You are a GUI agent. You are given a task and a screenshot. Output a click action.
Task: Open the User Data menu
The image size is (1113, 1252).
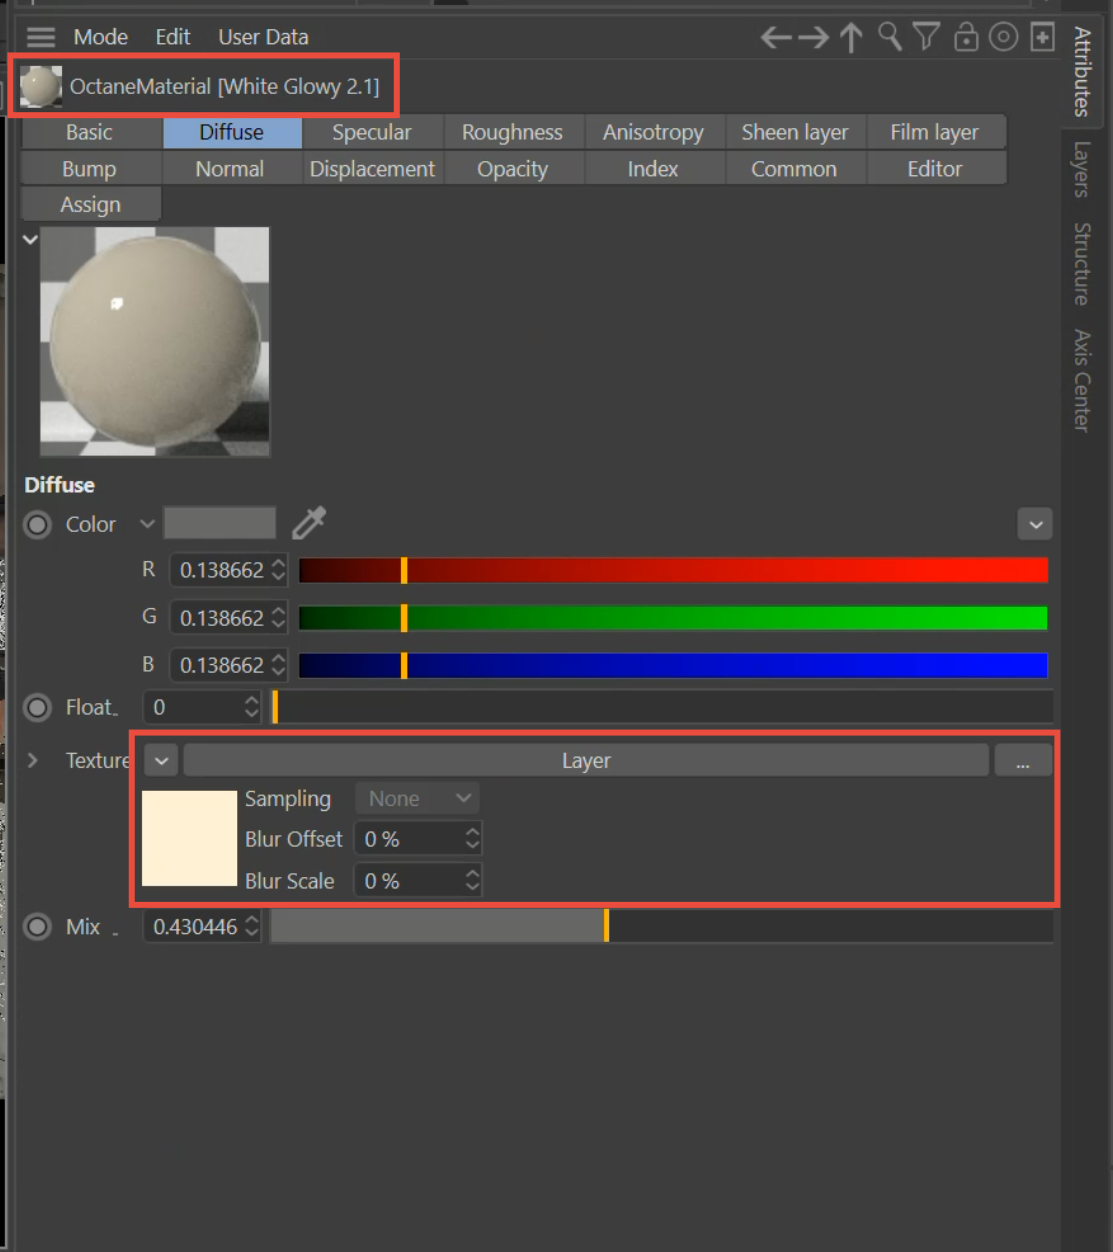click(x=263, y=37)
